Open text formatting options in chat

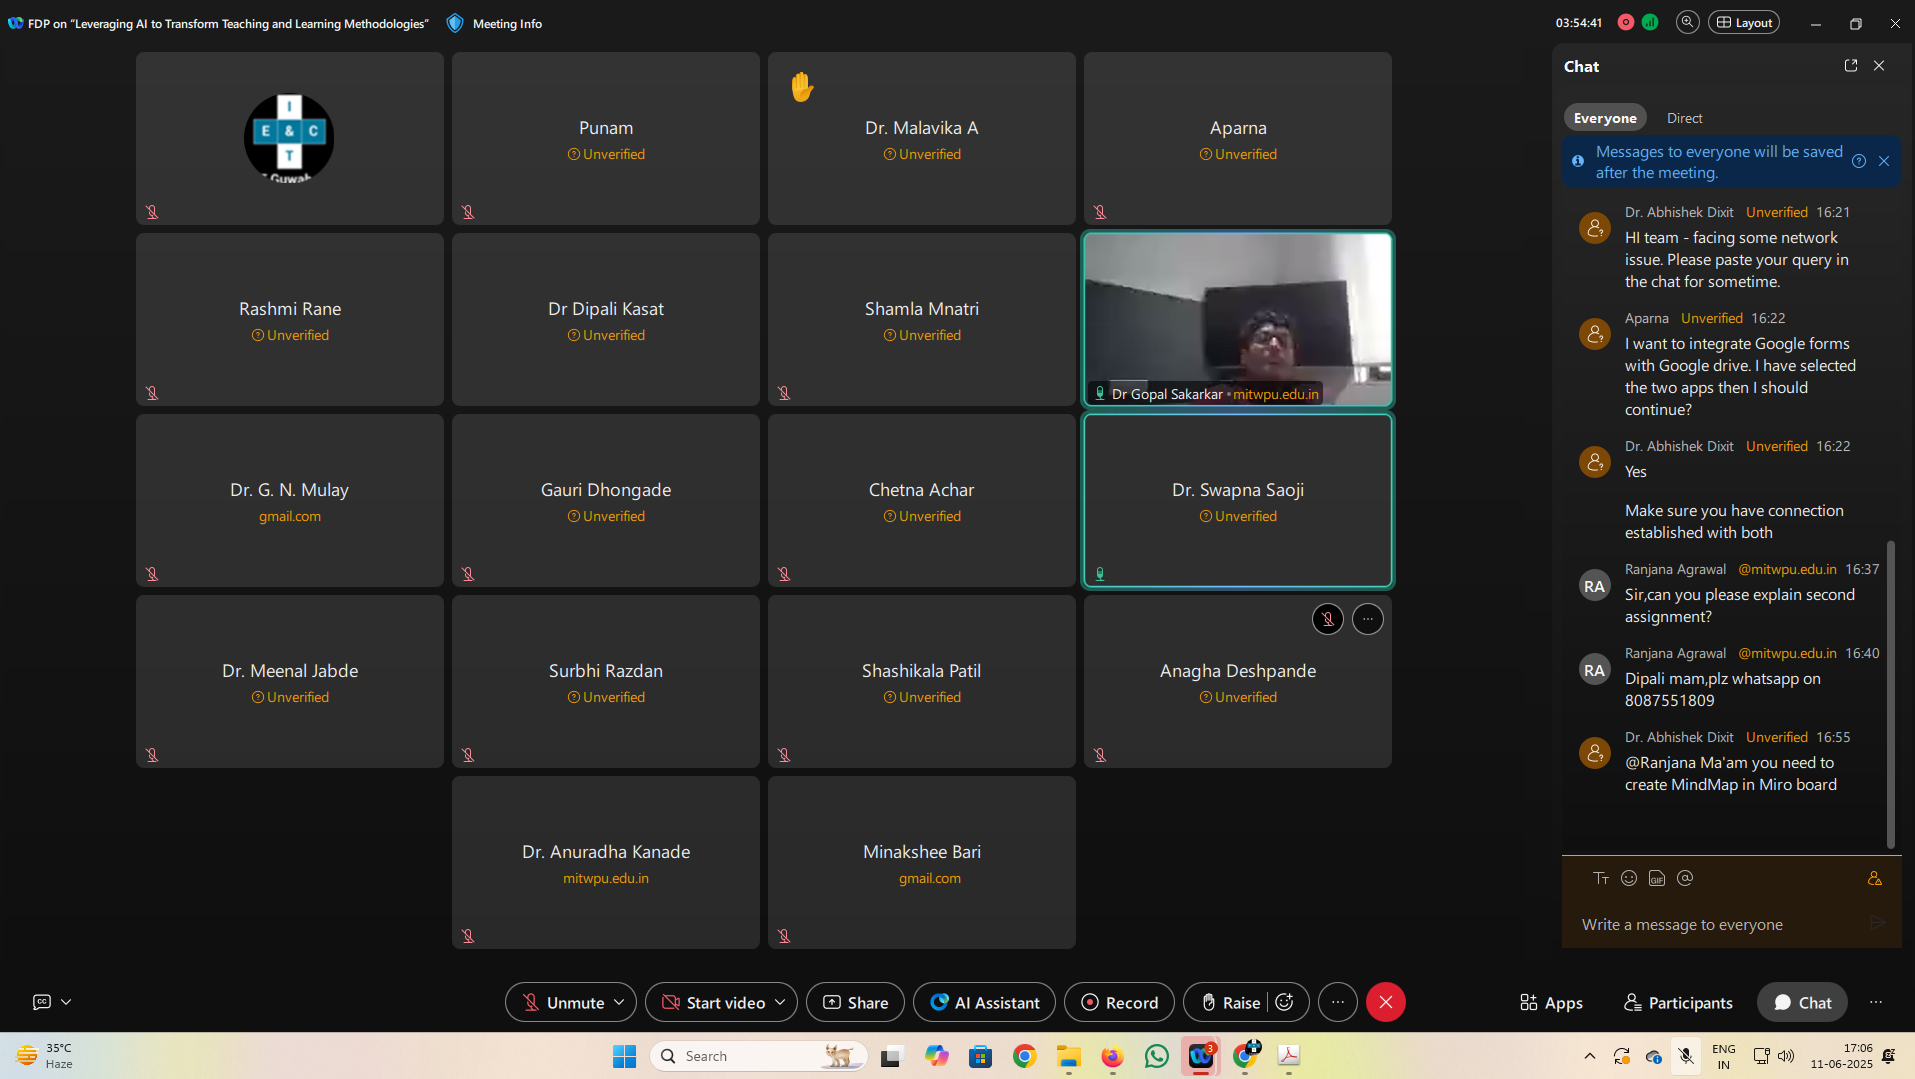tap(1601, 878)
